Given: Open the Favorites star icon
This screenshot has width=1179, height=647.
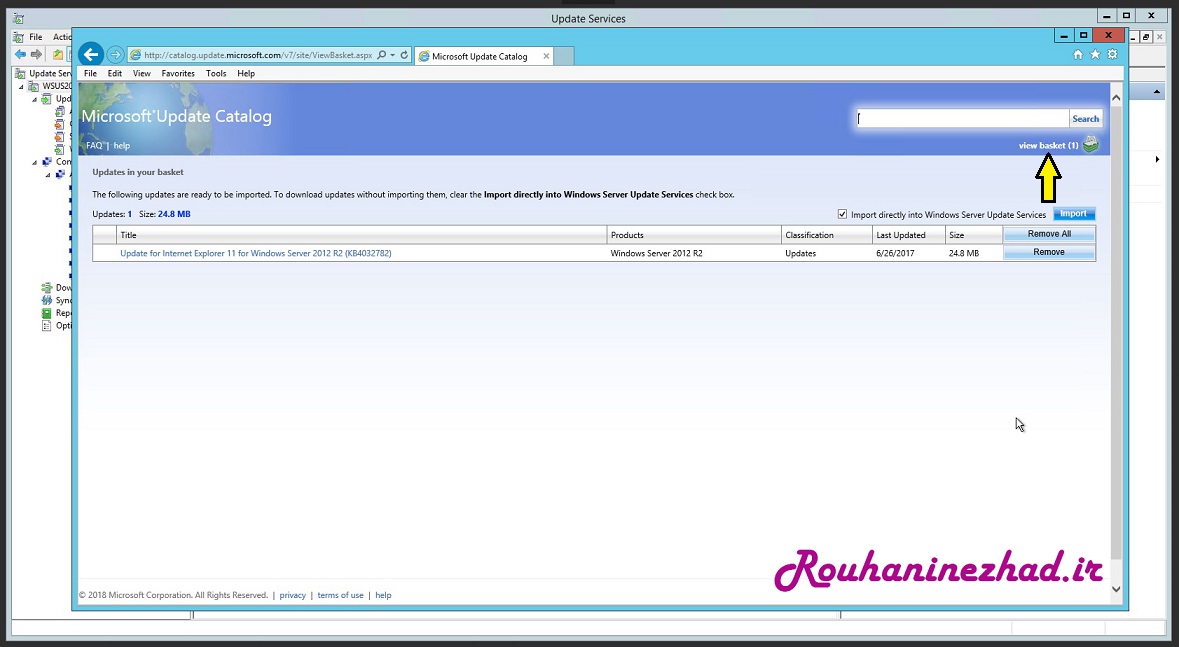Looking at the screenshot, I should [x=1095, y=54].
